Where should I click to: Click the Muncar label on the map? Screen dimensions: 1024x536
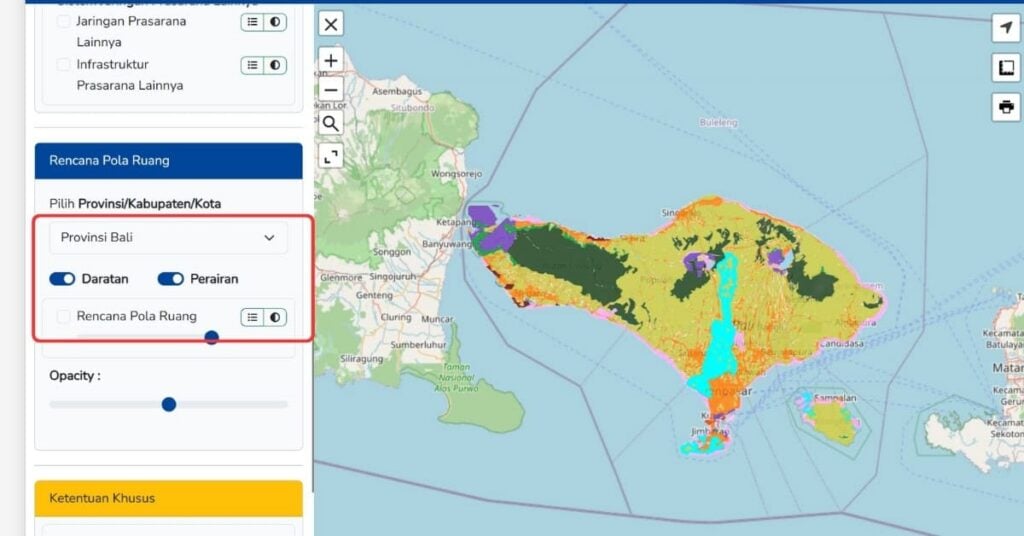[437, 319]
